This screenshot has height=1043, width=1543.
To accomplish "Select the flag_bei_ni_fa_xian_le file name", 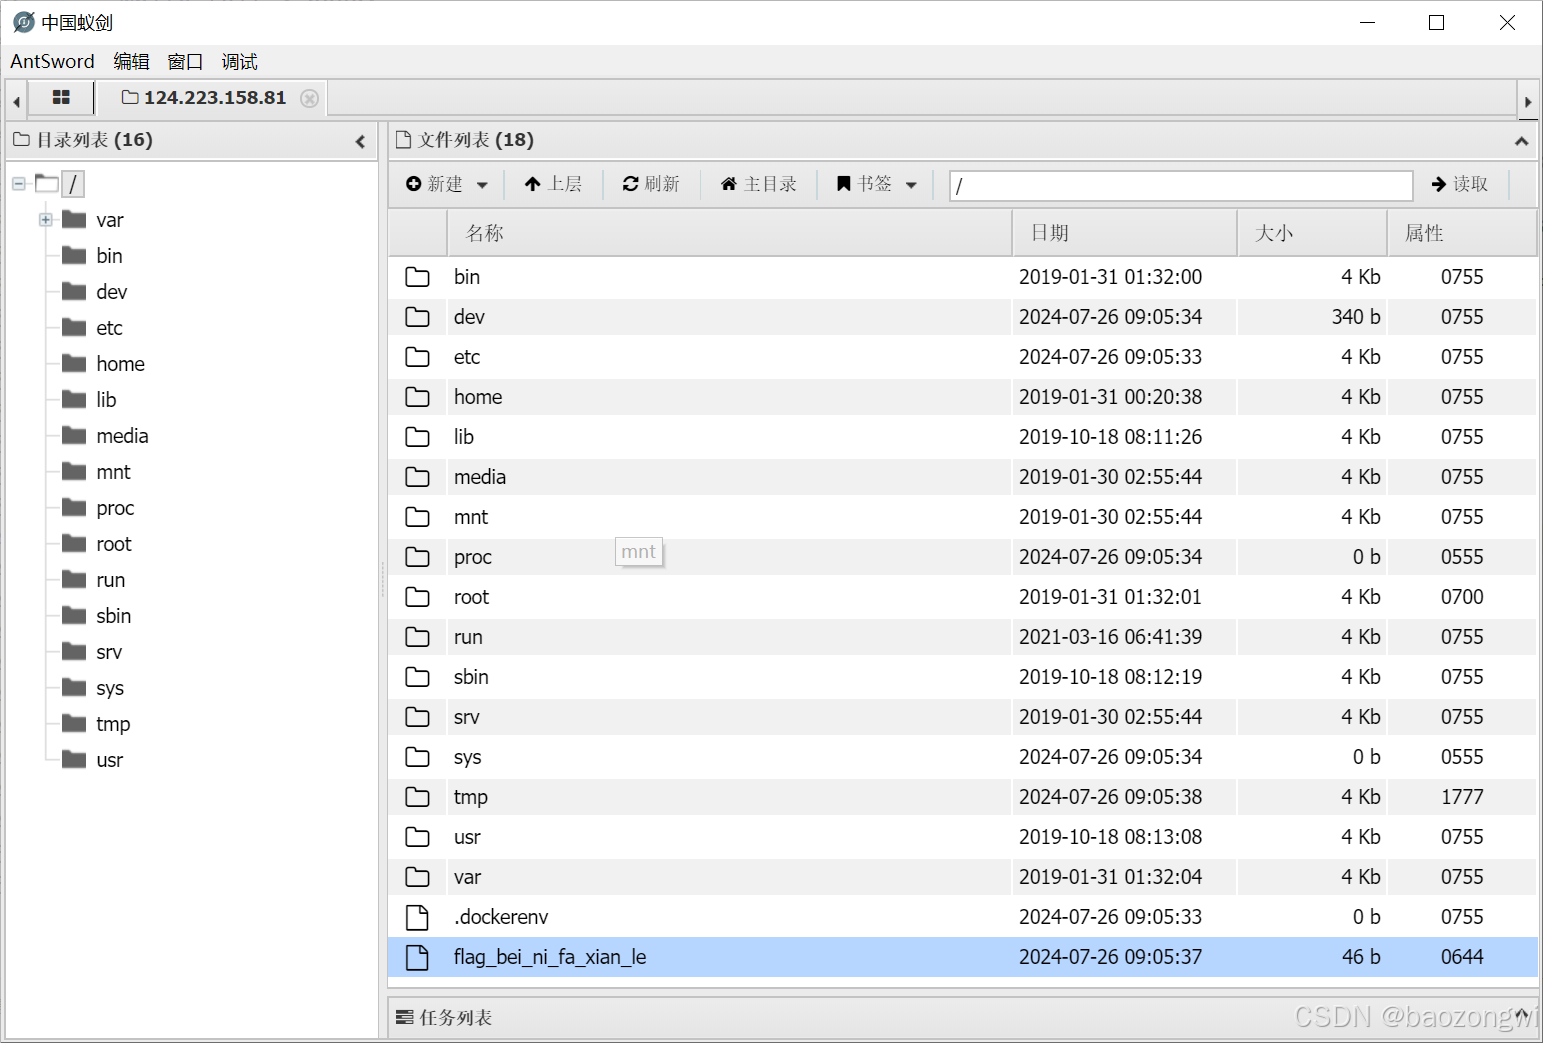I will (x=550, y=957).
